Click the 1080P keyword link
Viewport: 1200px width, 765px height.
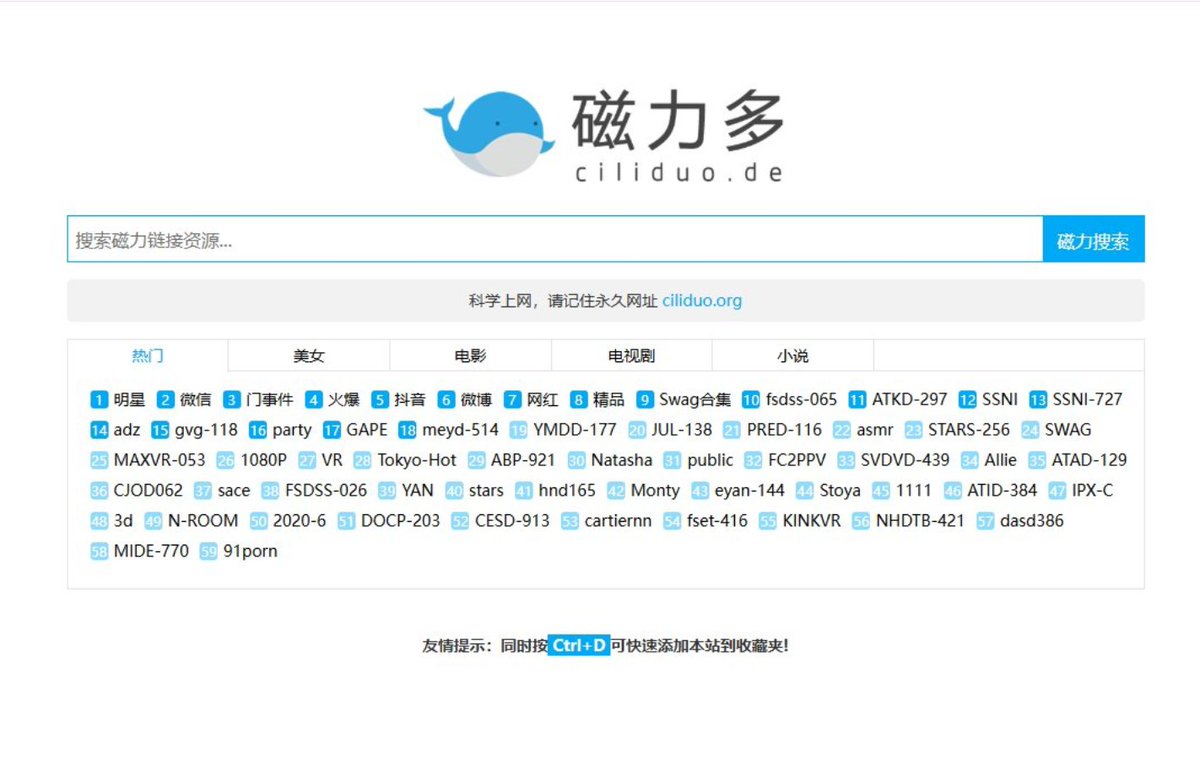pyautogui.click(x=264, y=460)
